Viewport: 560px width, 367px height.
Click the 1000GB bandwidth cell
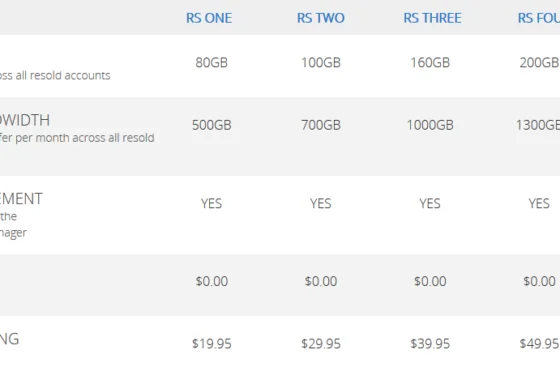[430, 125]
